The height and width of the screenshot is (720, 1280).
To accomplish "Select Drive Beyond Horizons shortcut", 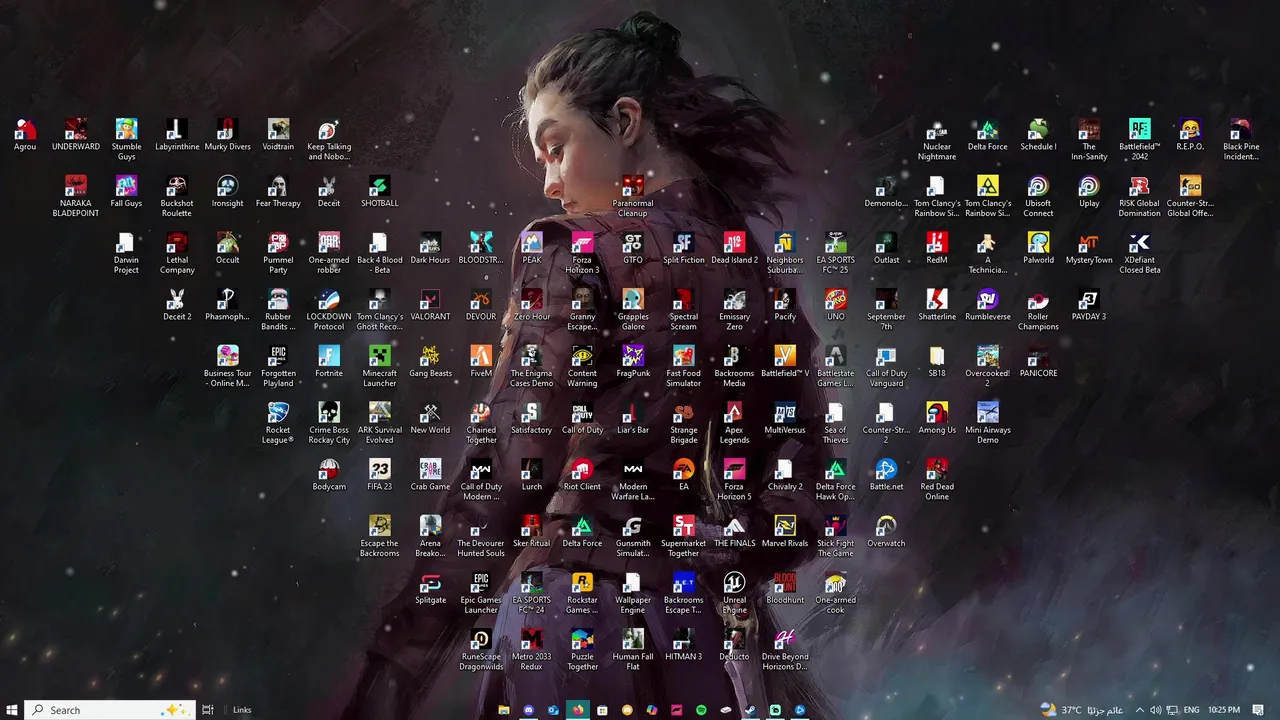I will 785,651.
